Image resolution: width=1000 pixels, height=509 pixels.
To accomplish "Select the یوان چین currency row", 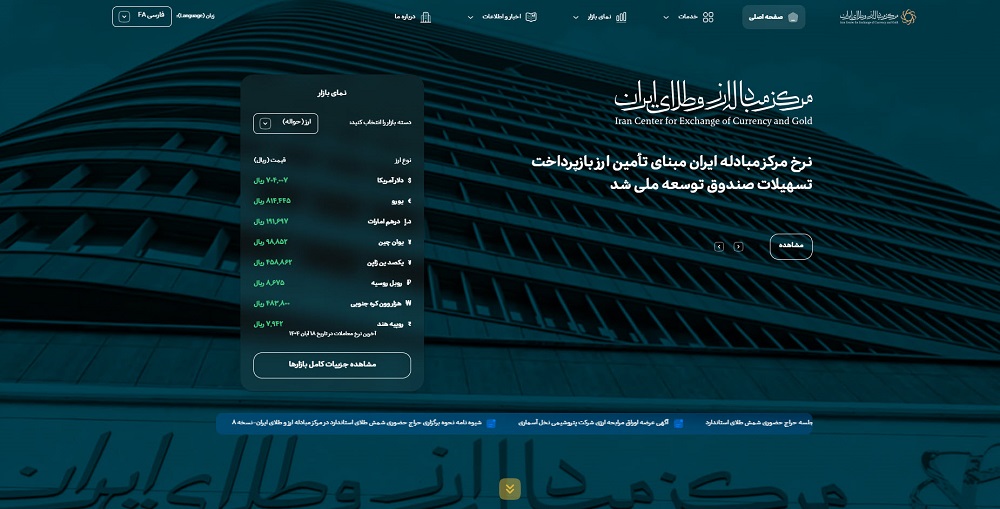I will pyautogui.click(x=332, y=242).
